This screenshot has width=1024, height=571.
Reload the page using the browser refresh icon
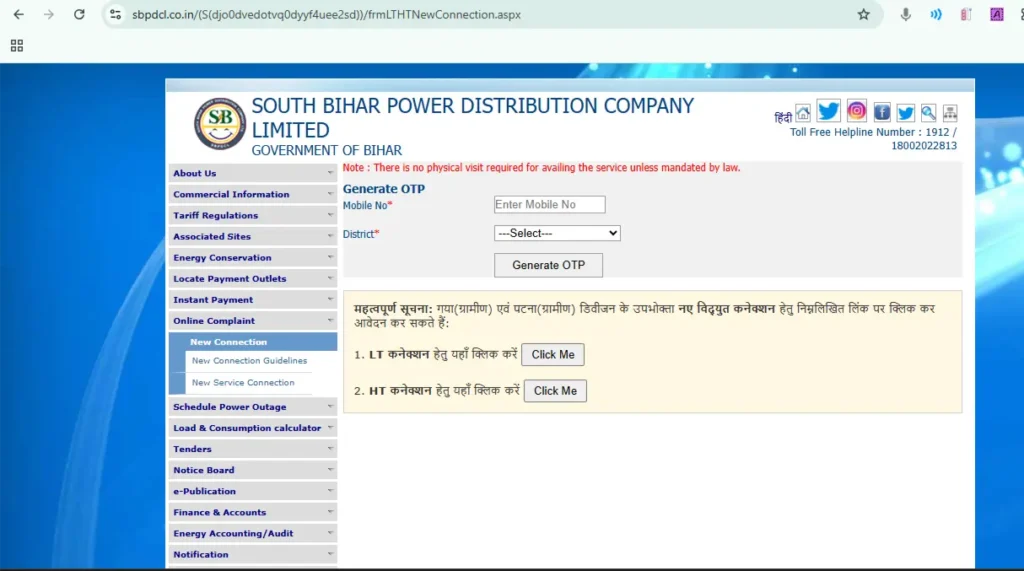click(x=79, y=15)
